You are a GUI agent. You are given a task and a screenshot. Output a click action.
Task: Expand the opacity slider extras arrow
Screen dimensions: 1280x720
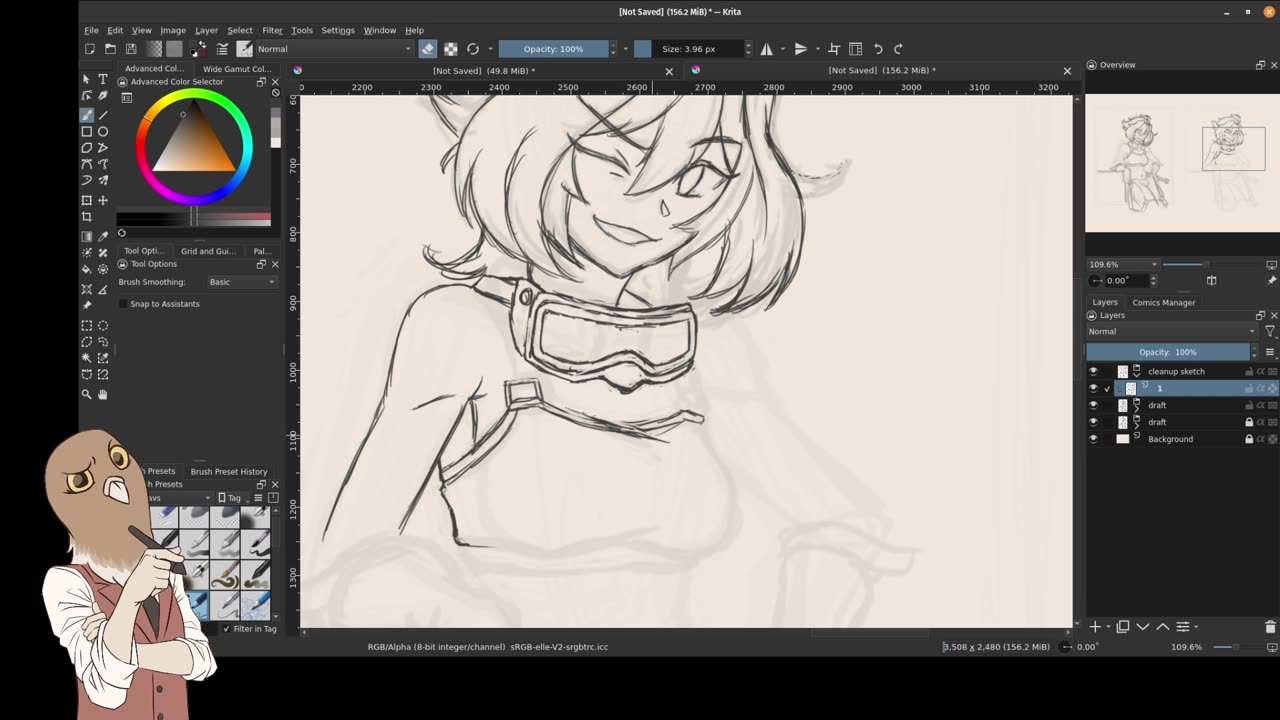625,49
